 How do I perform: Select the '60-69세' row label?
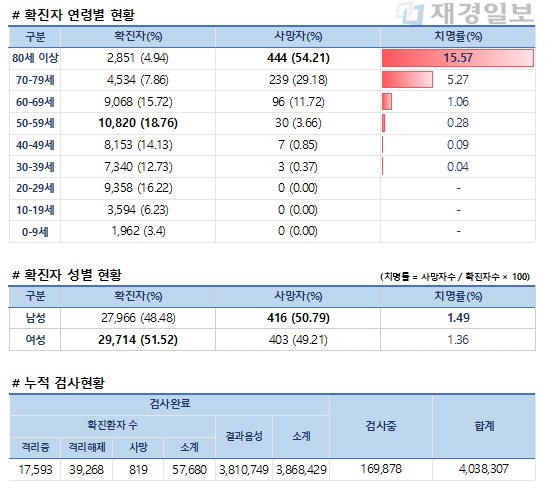[x=35, y=102]
